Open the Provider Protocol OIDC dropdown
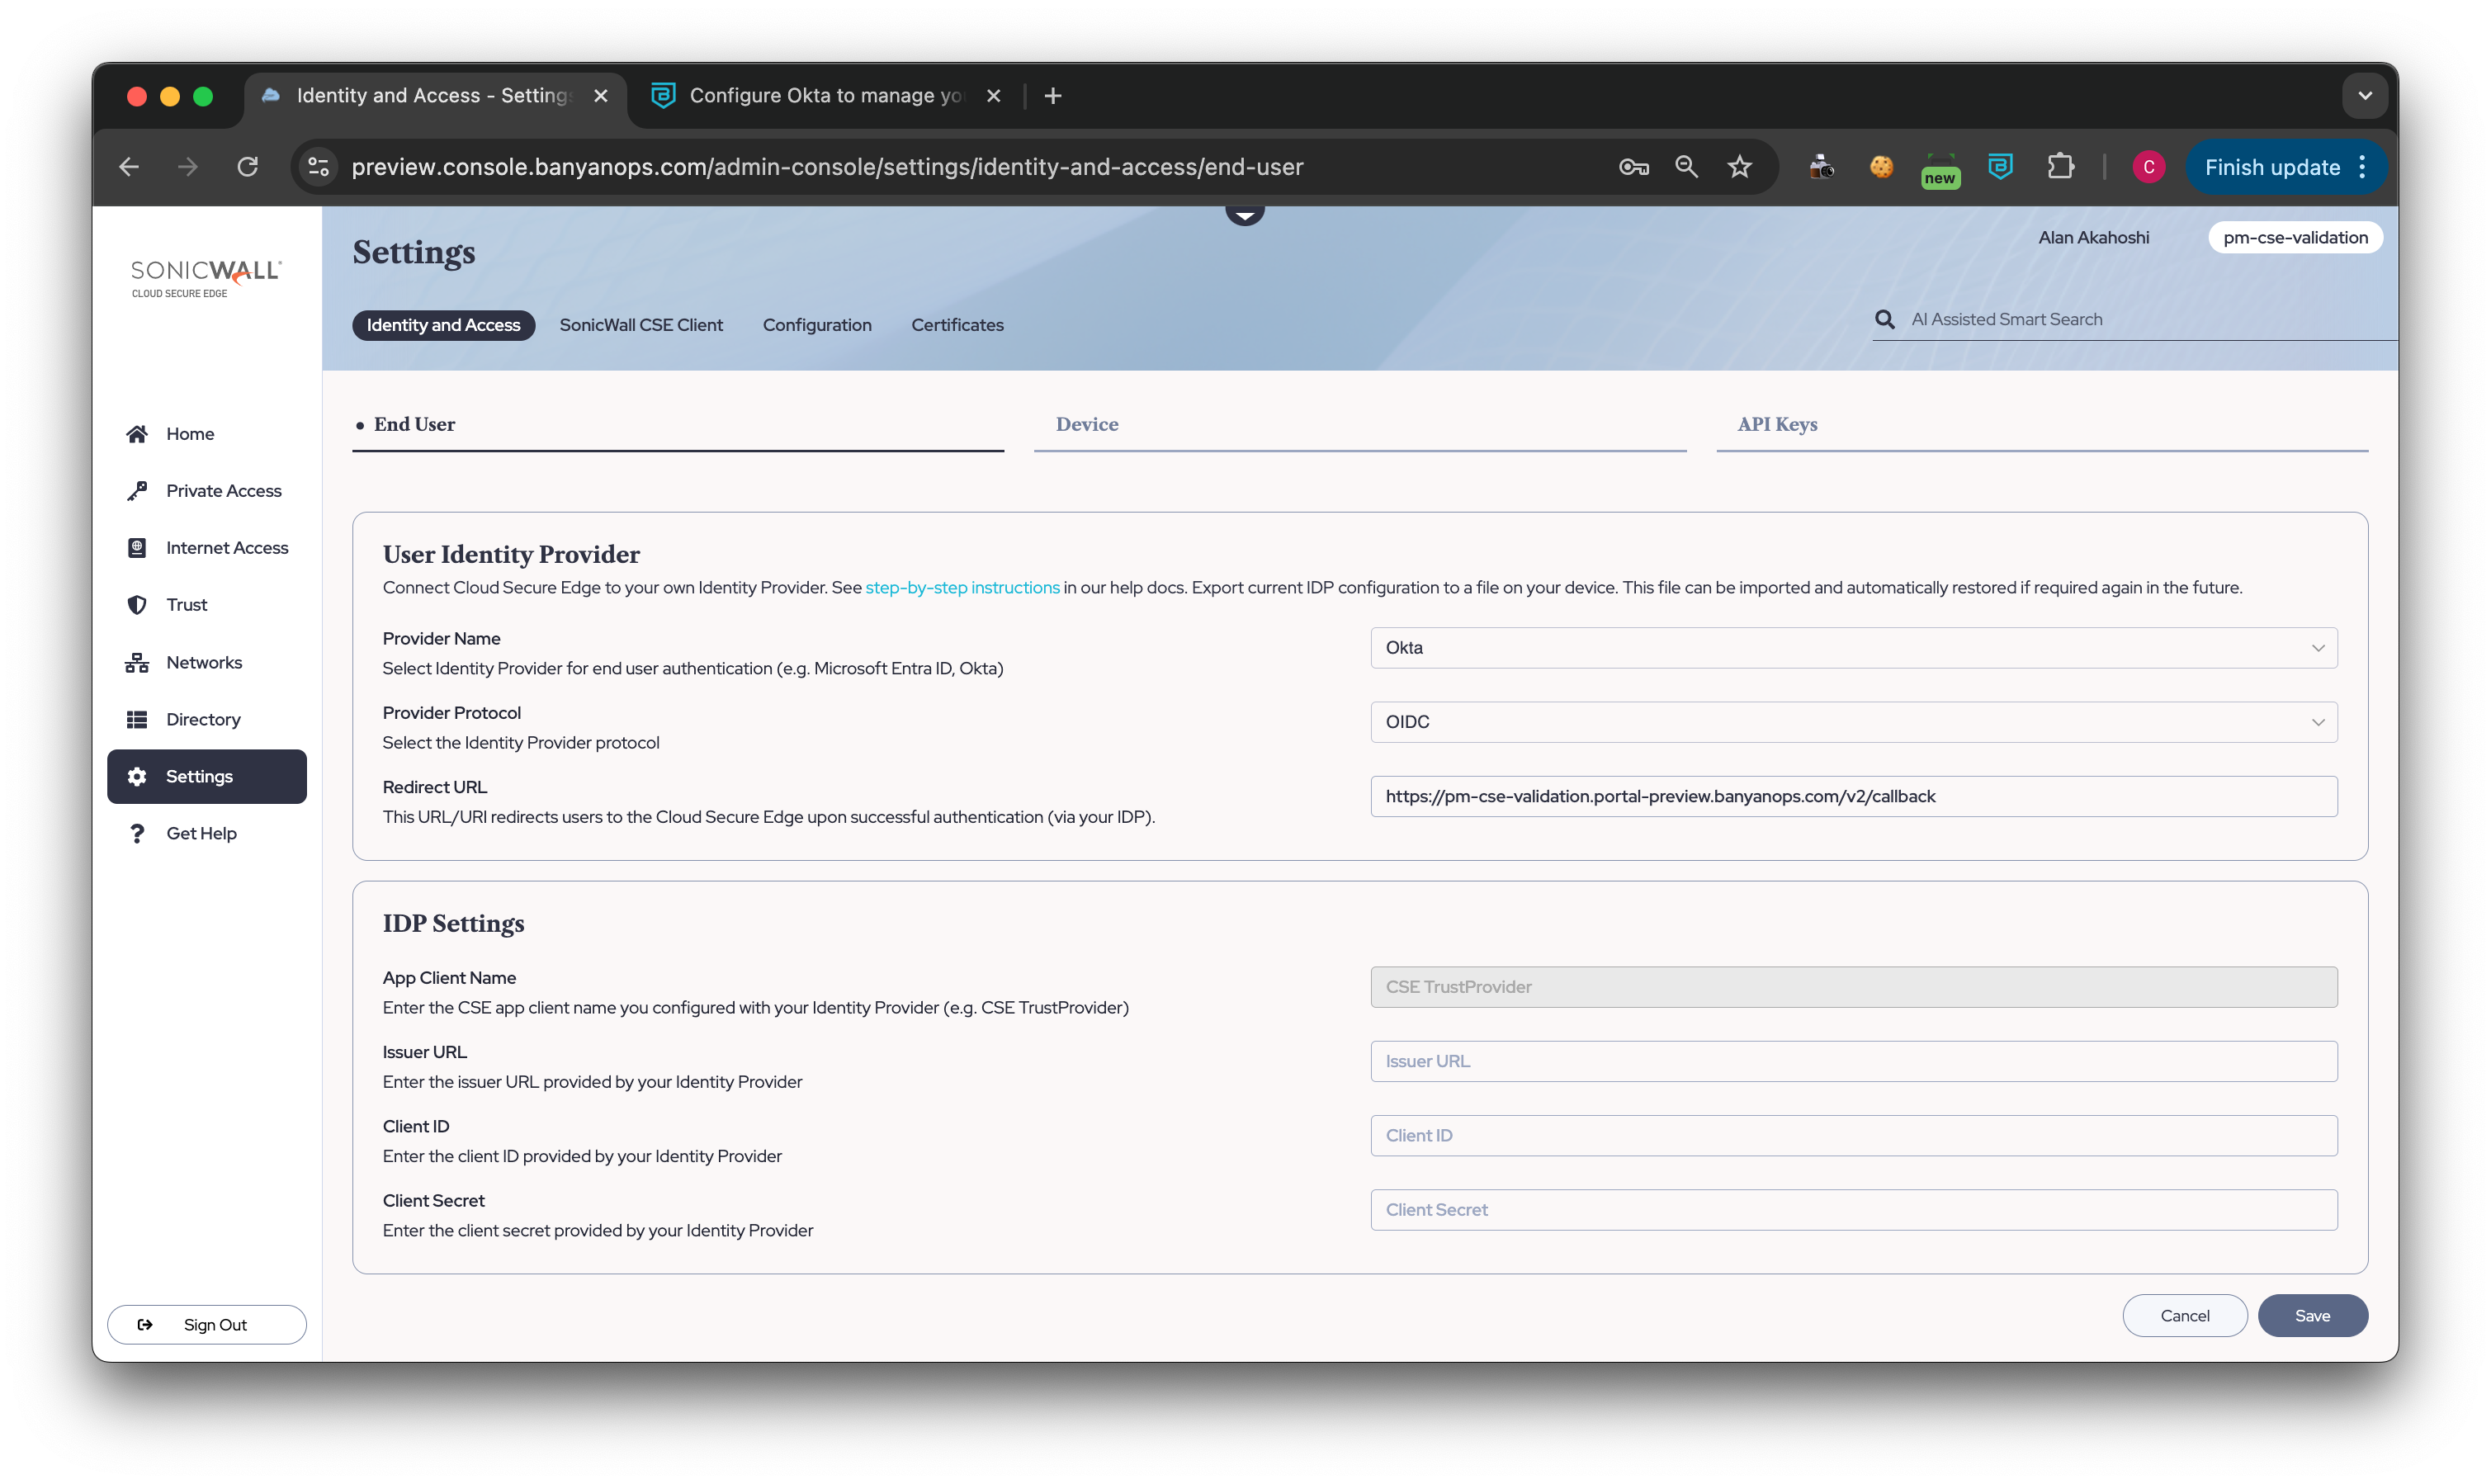Image resolution: width=2491 pixels, height=1484 pixels. click(1853, 722)
